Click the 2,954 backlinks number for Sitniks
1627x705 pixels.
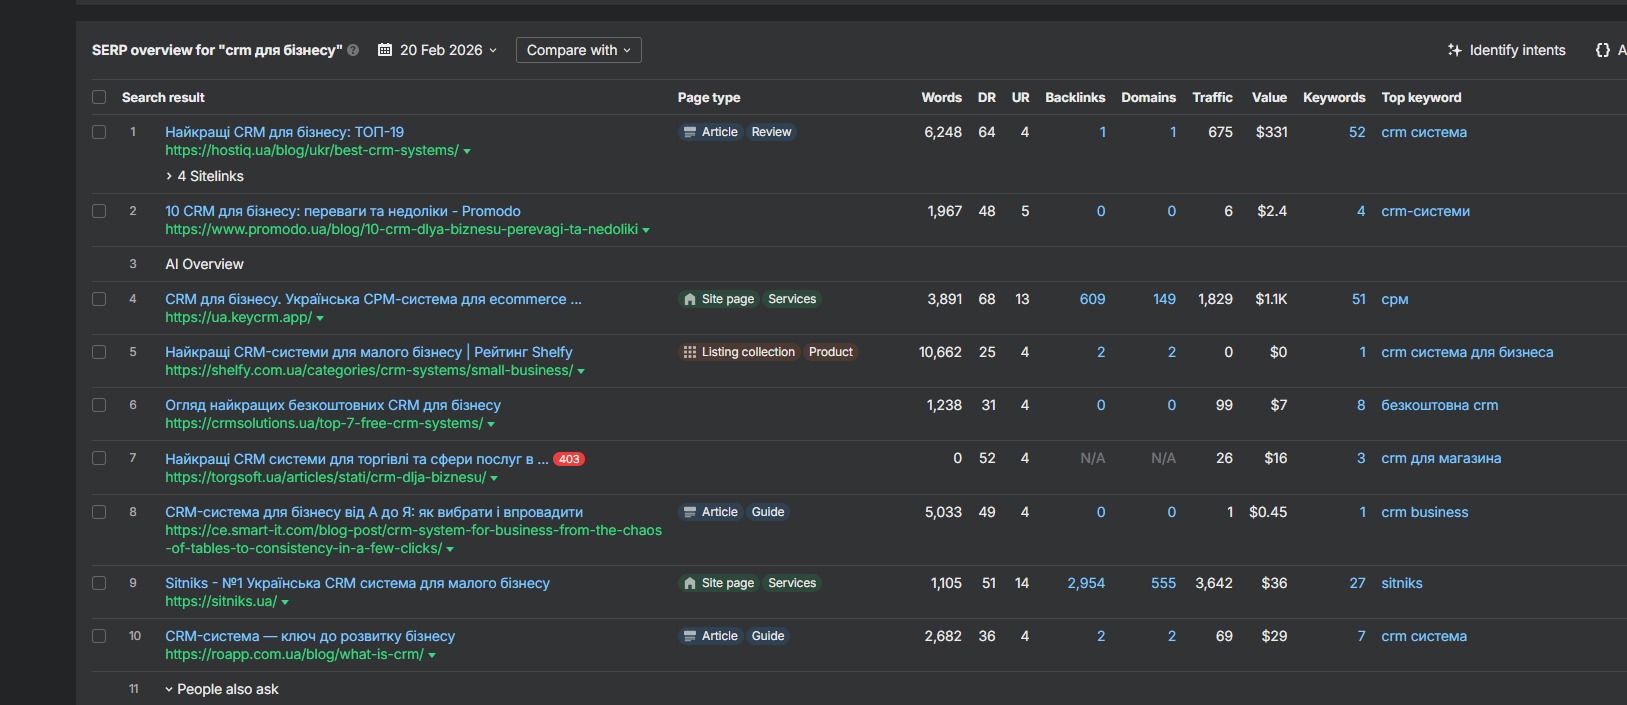tap(1086, 583)
